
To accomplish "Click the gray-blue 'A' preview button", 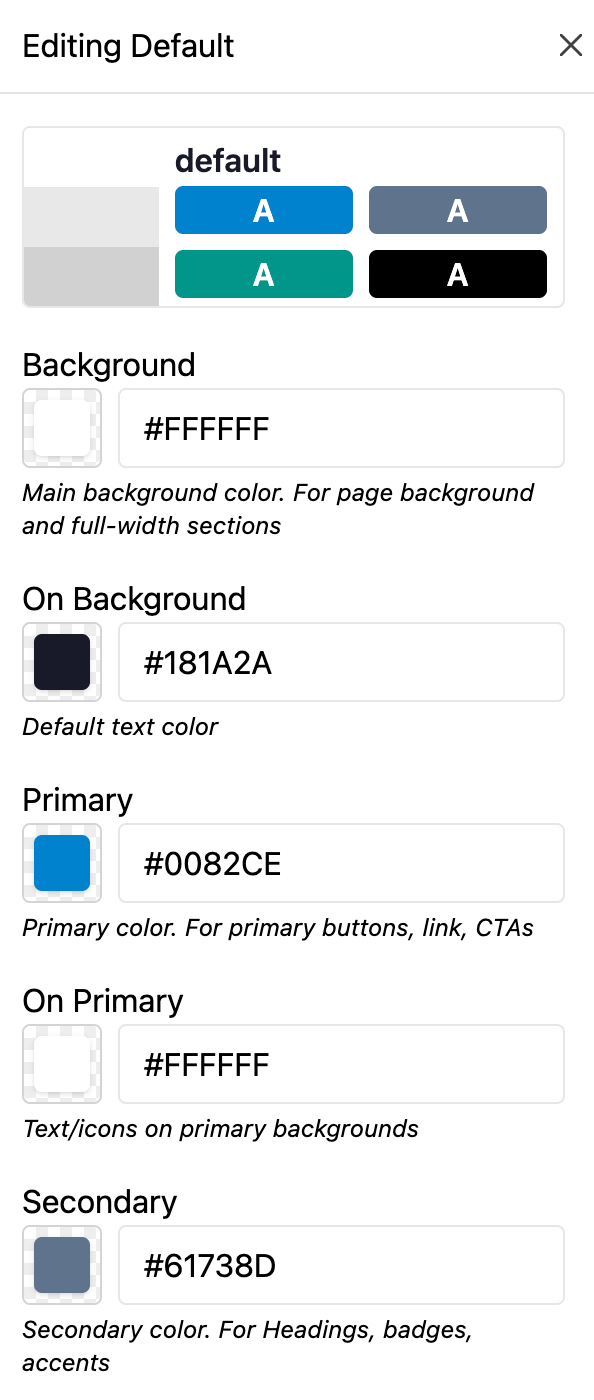I will point(457,210).
